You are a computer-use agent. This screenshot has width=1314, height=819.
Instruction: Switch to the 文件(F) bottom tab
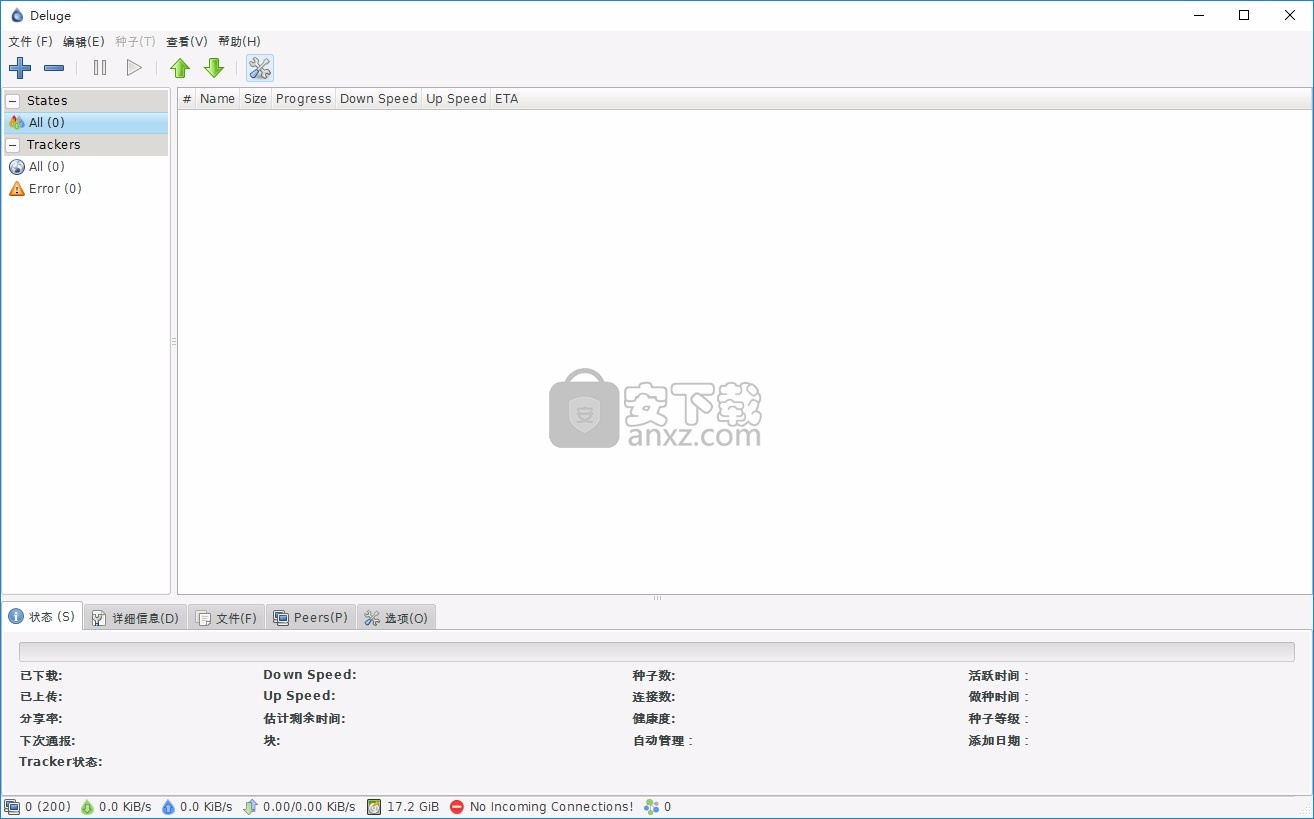(x=226, y=618)
